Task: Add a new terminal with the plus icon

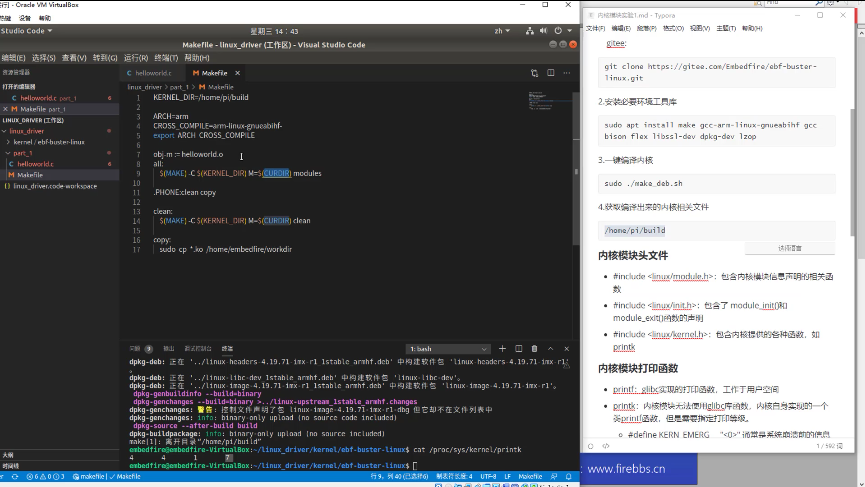Action: 502,349
